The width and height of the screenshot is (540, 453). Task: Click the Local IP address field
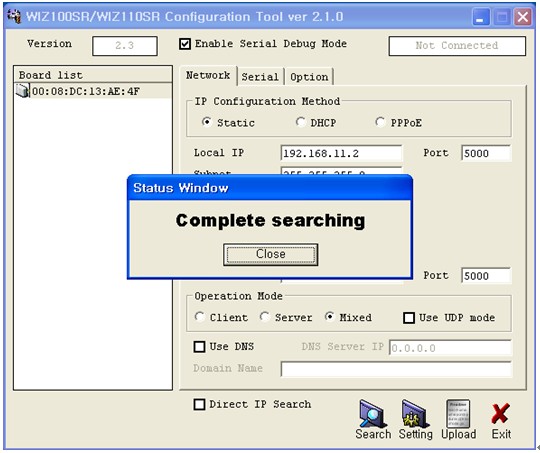[341, 153]
